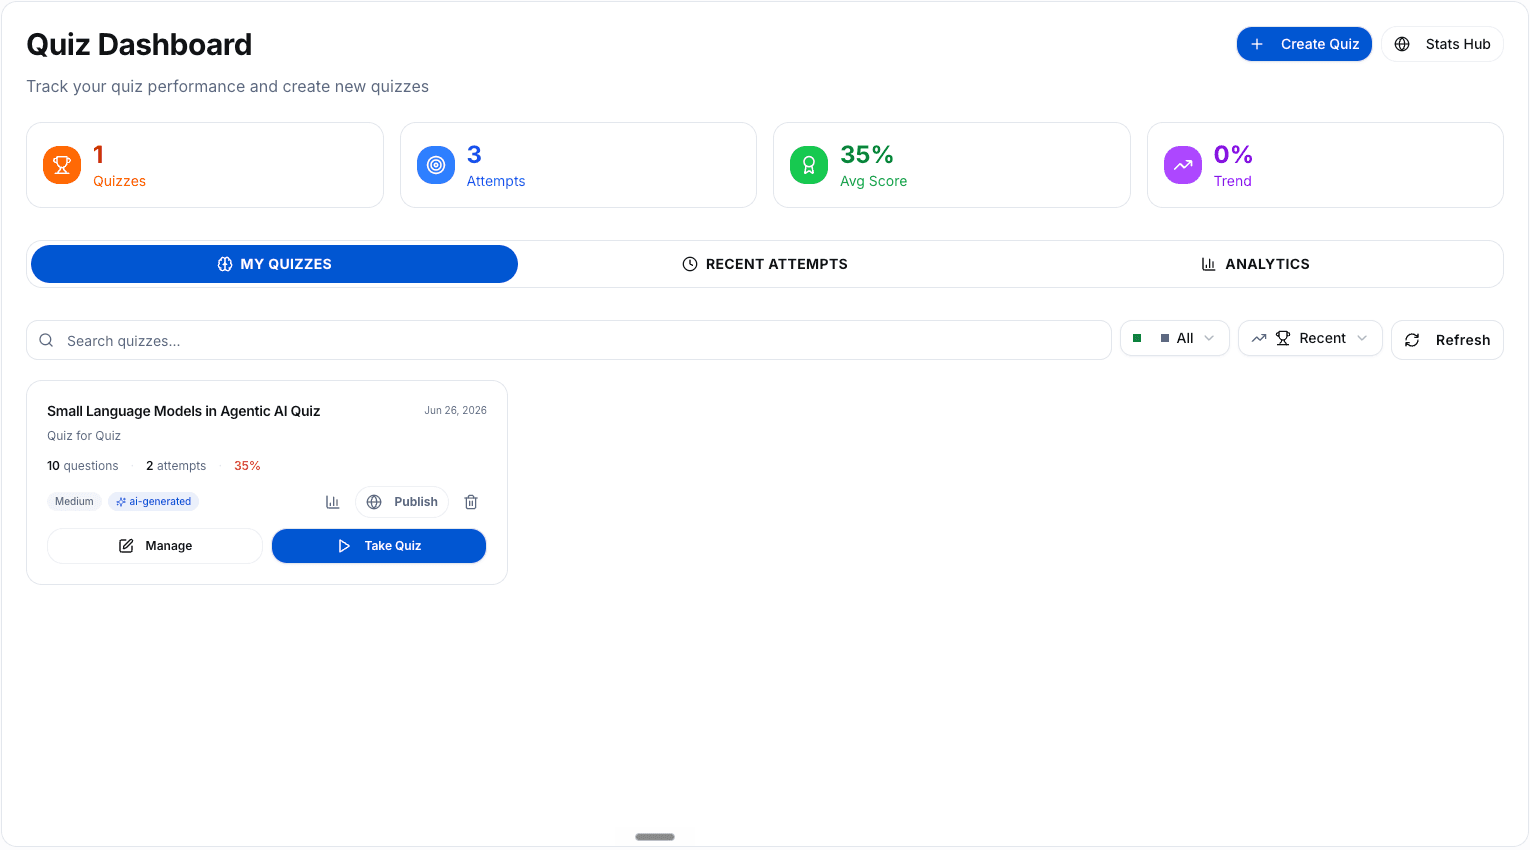1530x850 pixels.
Task: Manage the Small Language Models quiz
Action: click(x=155, y=546)
